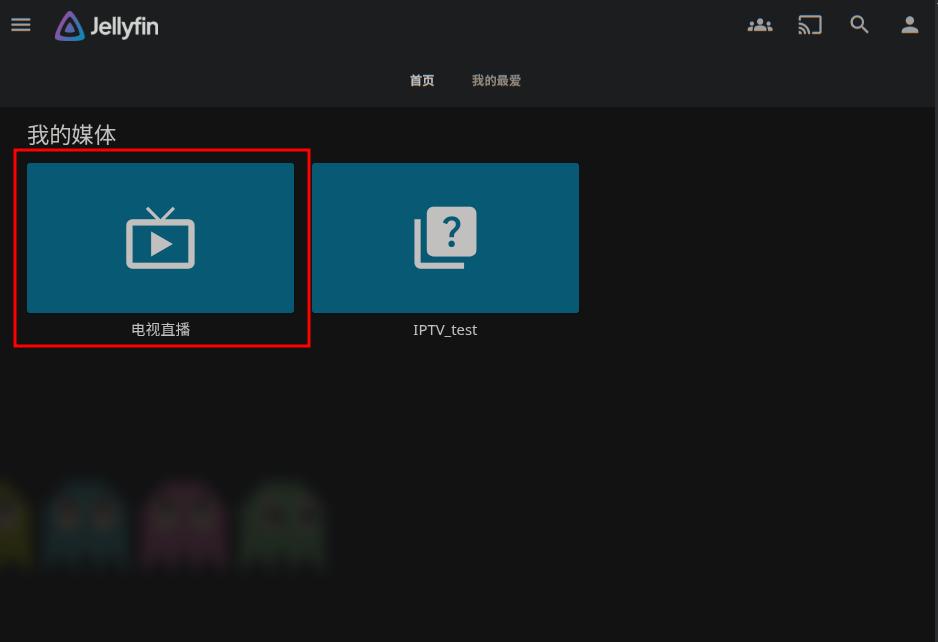Open the hamburger navigation menu

point(21,25)
